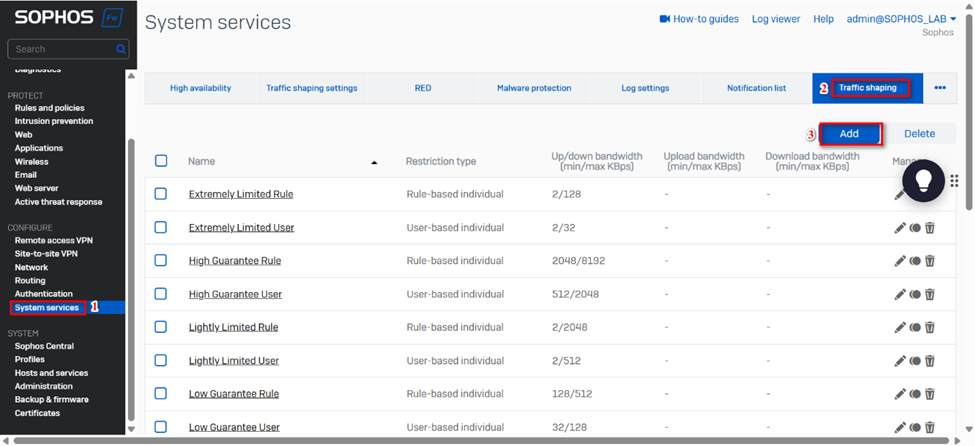
Task: Delete the Low Guarantee Rule policy
Action: tap(930, 394)
